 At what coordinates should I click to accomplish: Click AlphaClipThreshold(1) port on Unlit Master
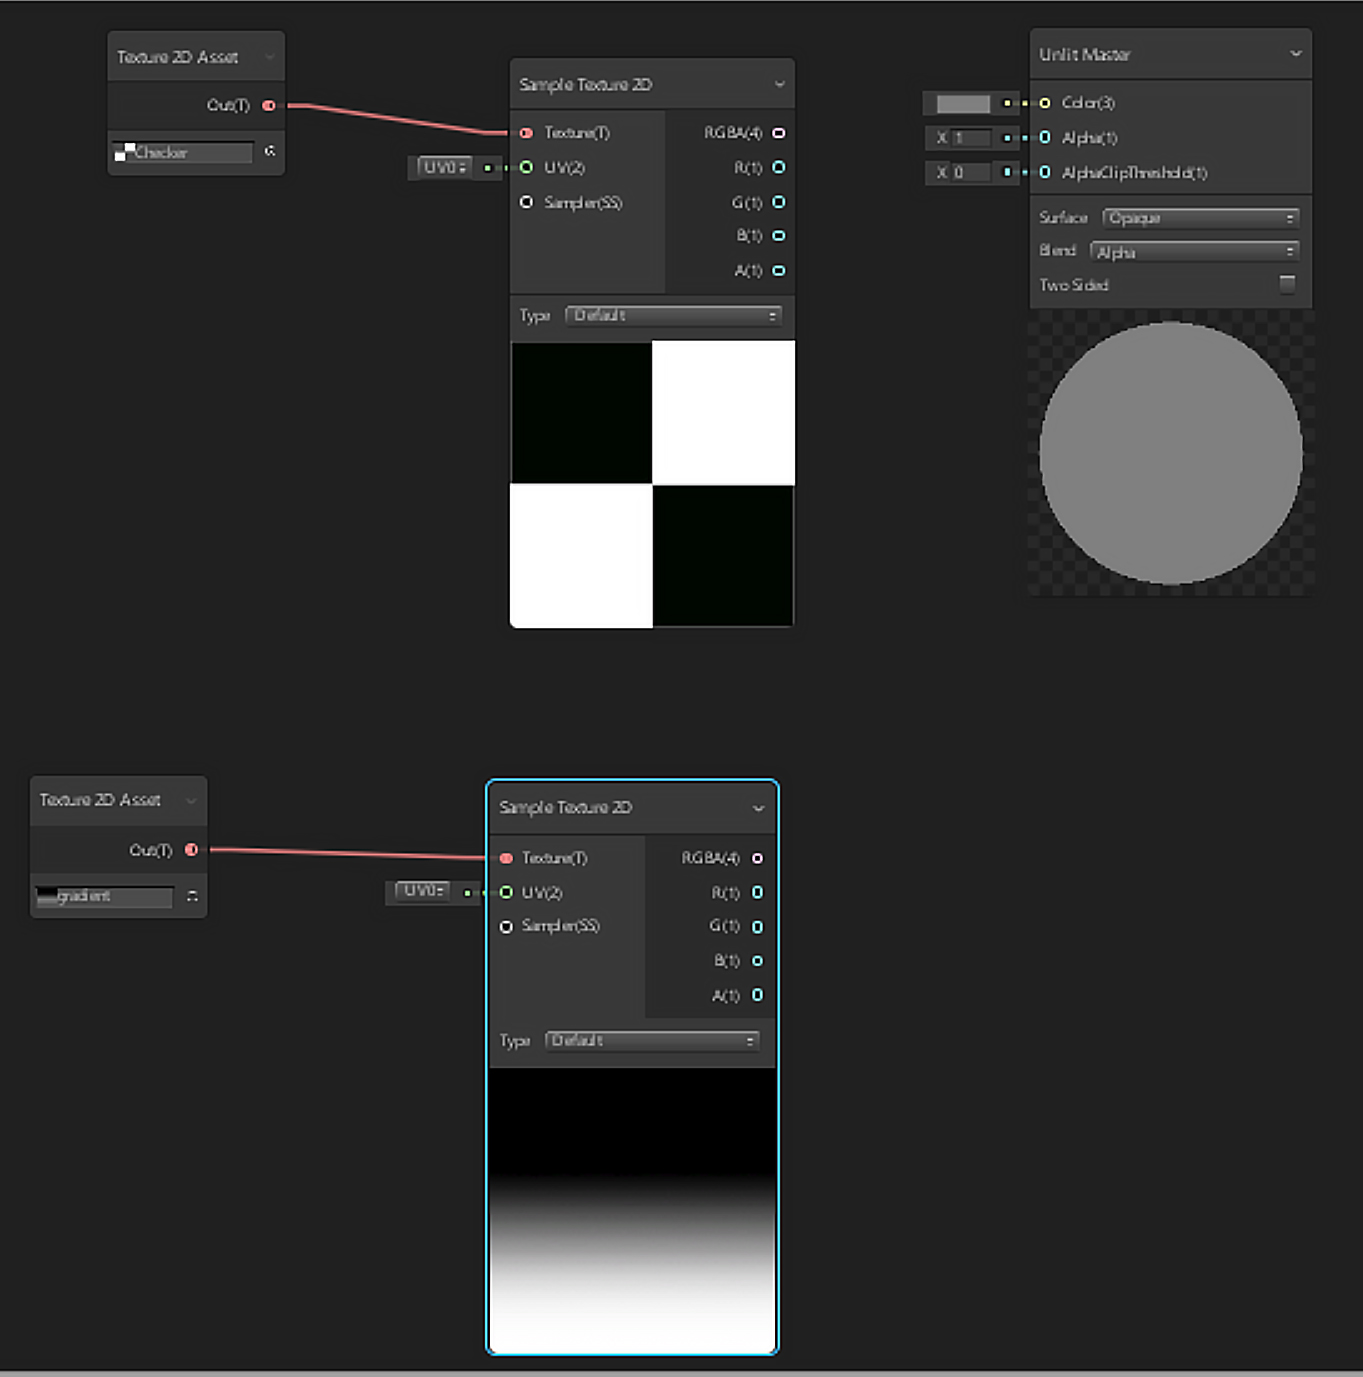click(x=1045, y=172)
